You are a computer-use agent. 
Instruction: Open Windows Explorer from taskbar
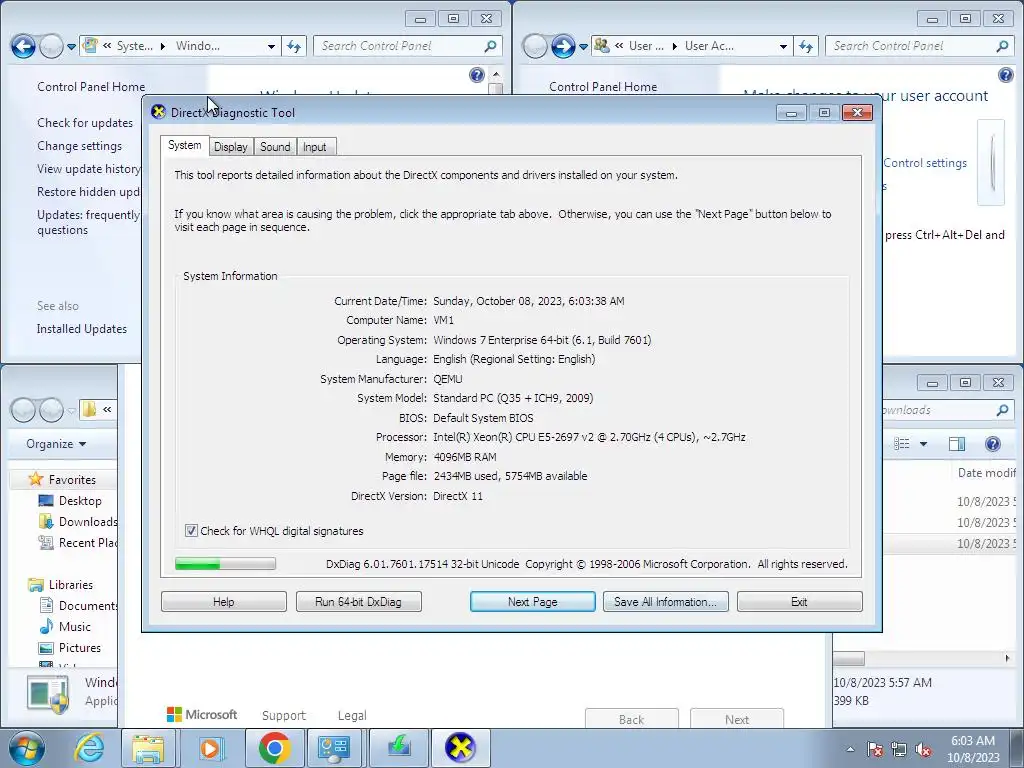point(148,748)
